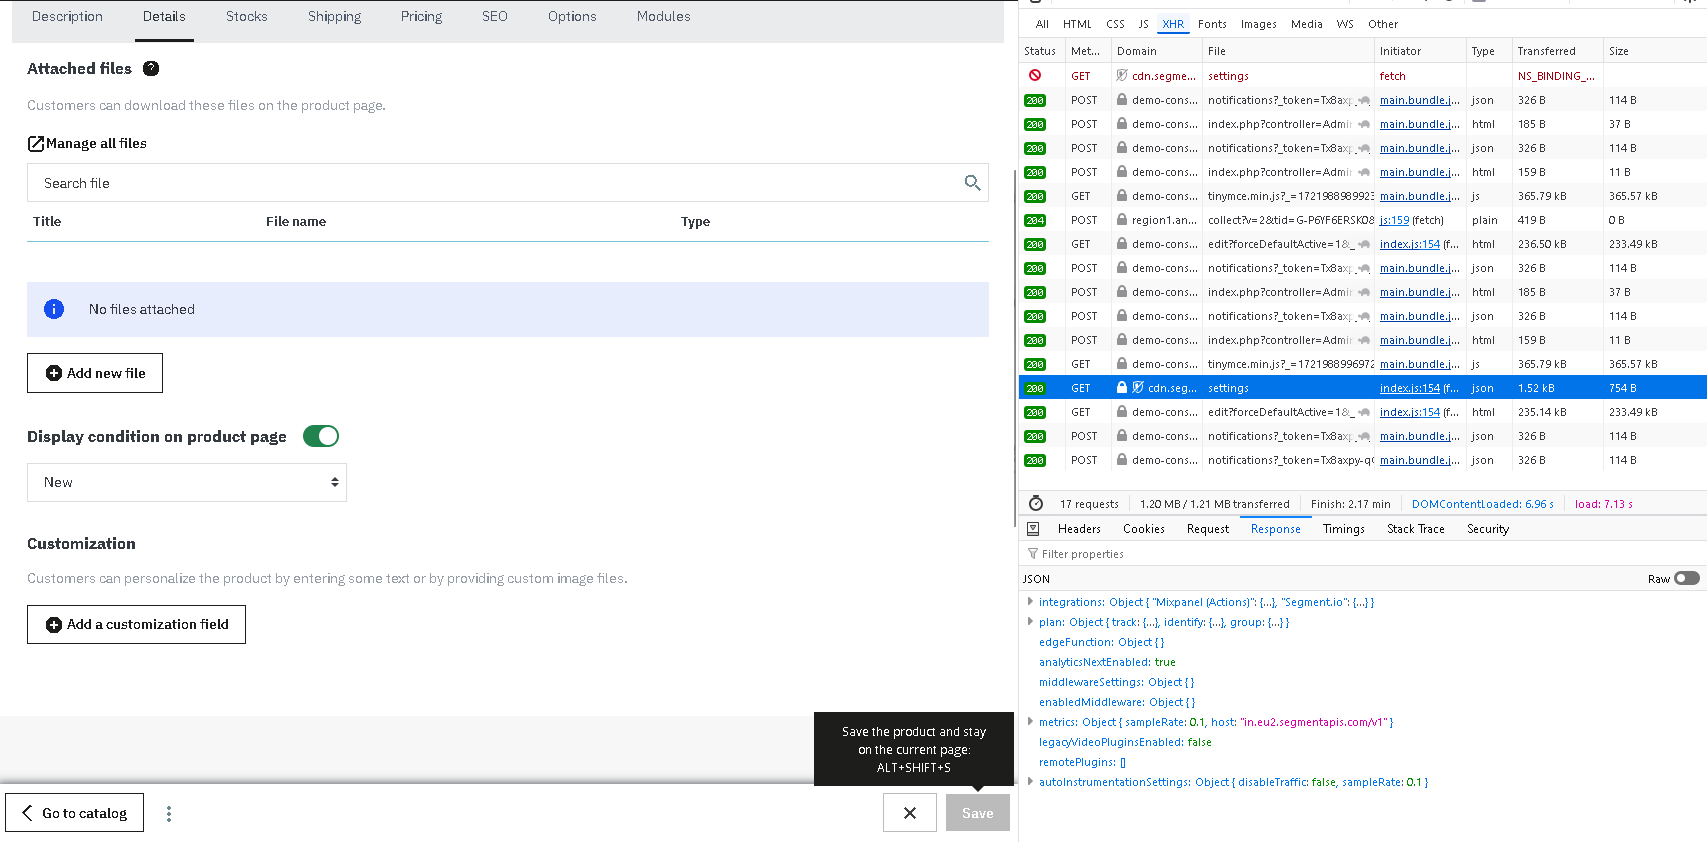Click the Add new file button

(x=95, y=373)
